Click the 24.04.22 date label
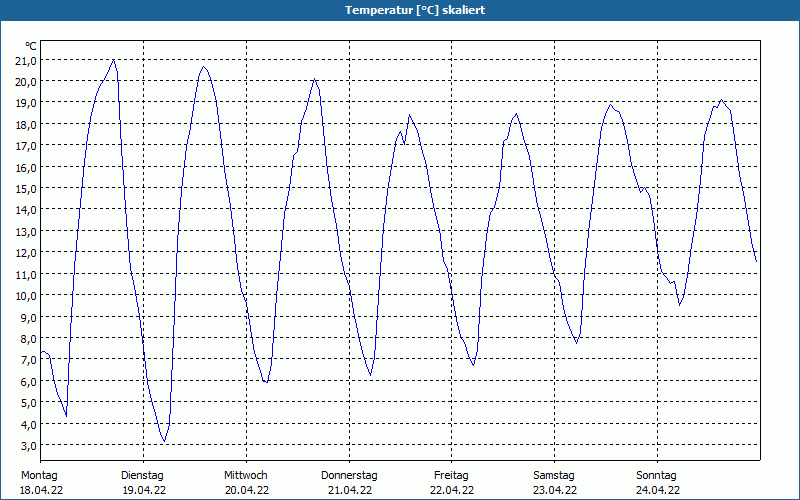 pos(657,490)
